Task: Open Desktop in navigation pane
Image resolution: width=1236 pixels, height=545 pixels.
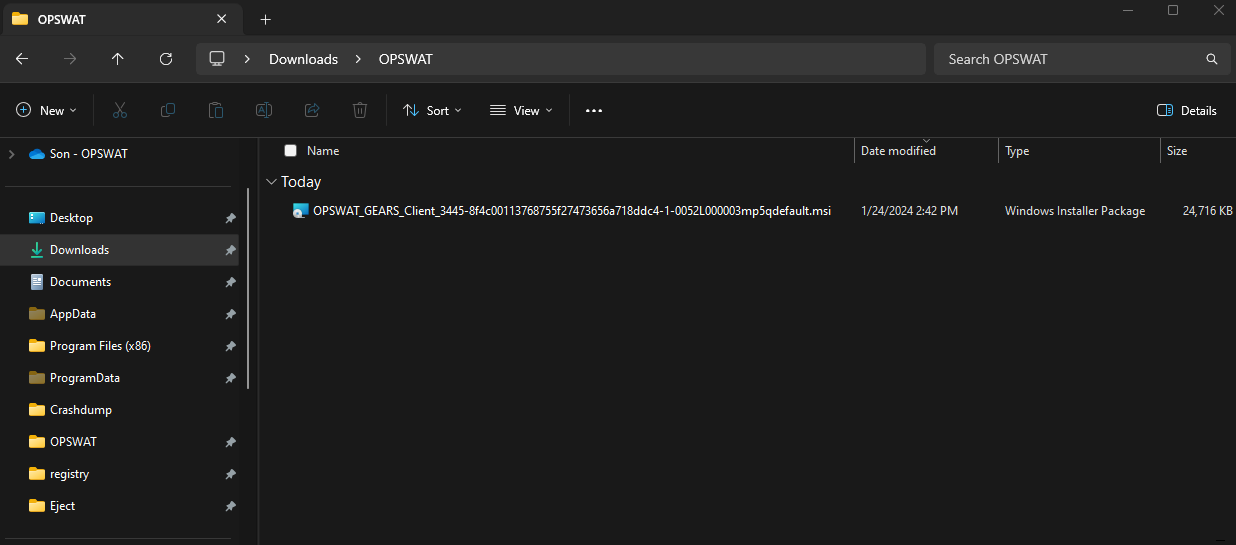Action: [71, 218]
